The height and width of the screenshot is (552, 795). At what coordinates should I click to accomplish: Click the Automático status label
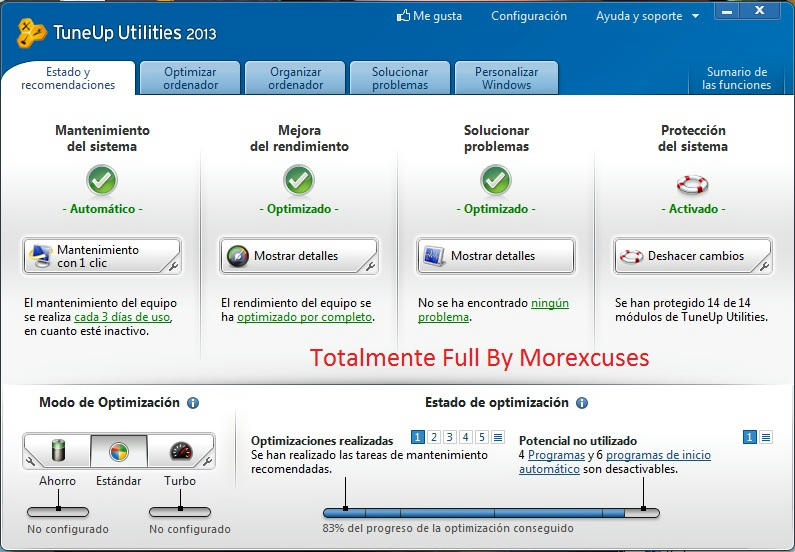pyautogui.click(x=102, y=209)
